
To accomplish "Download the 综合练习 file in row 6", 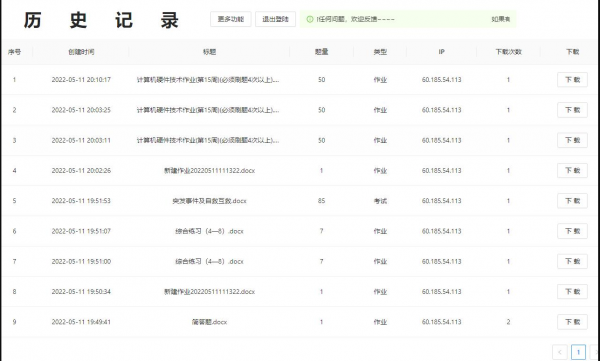I will coord(572,231).
